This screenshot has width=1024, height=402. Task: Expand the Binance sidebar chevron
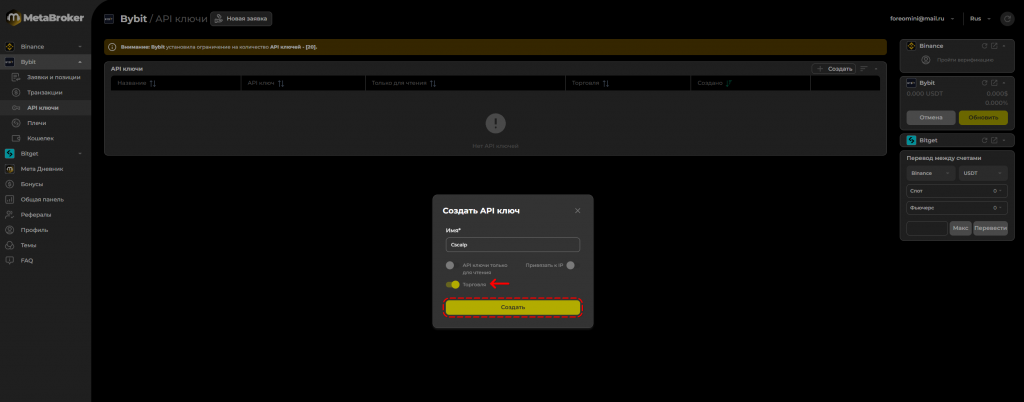(80, 47)
